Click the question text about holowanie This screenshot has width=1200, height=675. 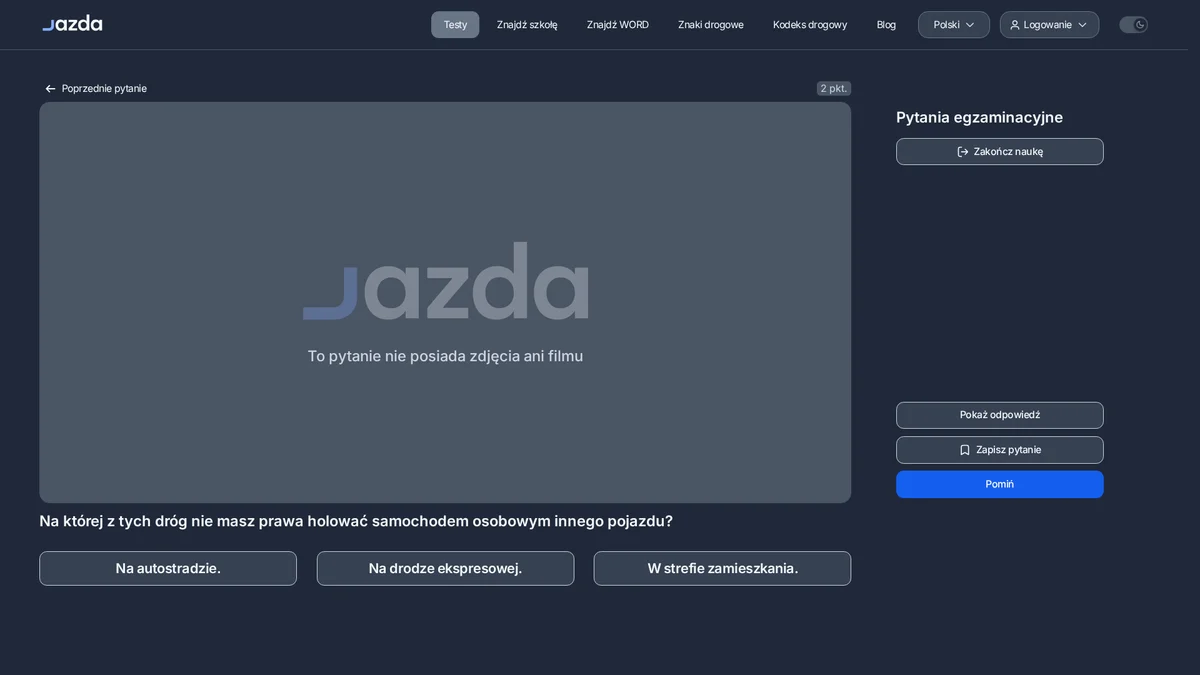click(x=356, y=521)
